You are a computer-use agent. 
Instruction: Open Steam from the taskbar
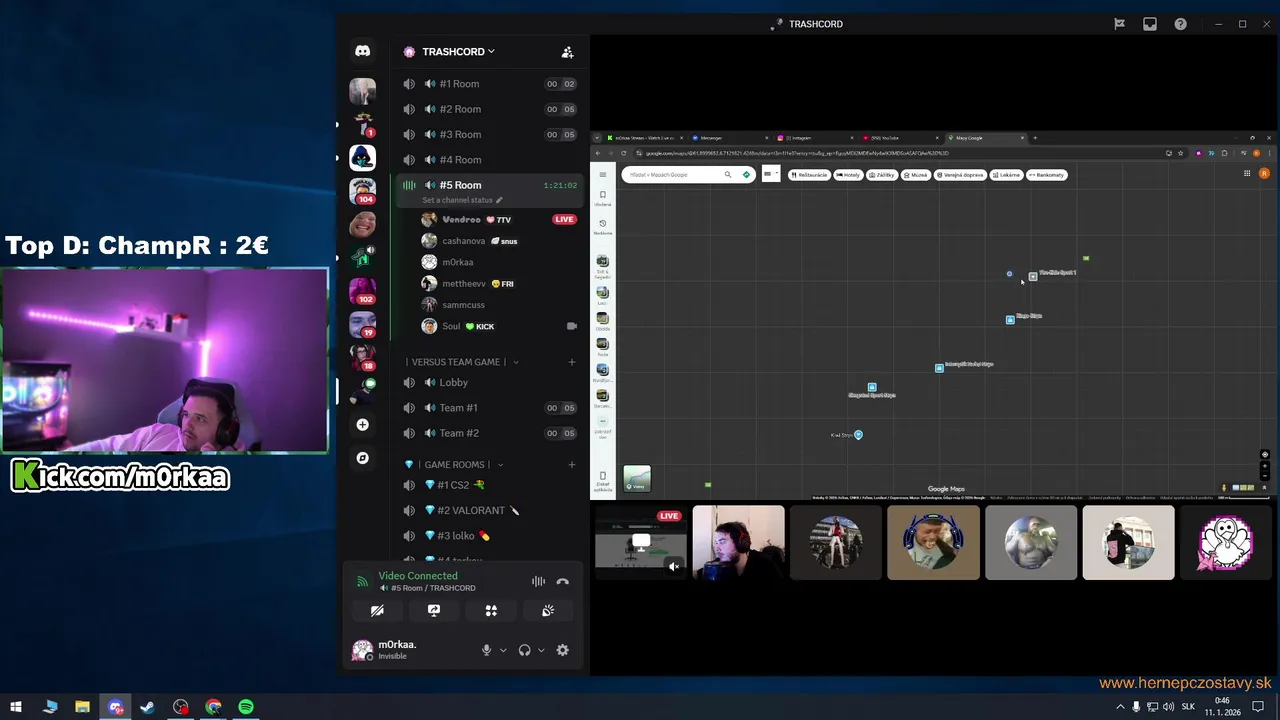(148, 707)
